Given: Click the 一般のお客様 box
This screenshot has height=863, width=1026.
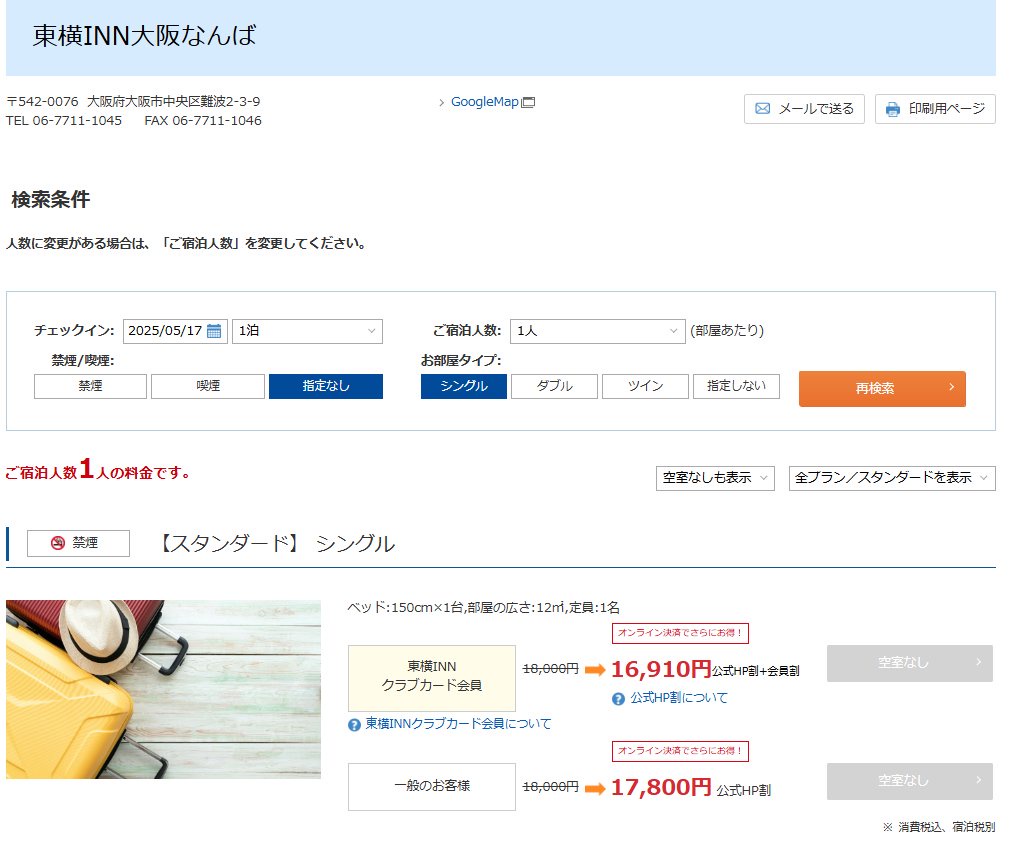Looking at the screenshot, I should 432,786.
